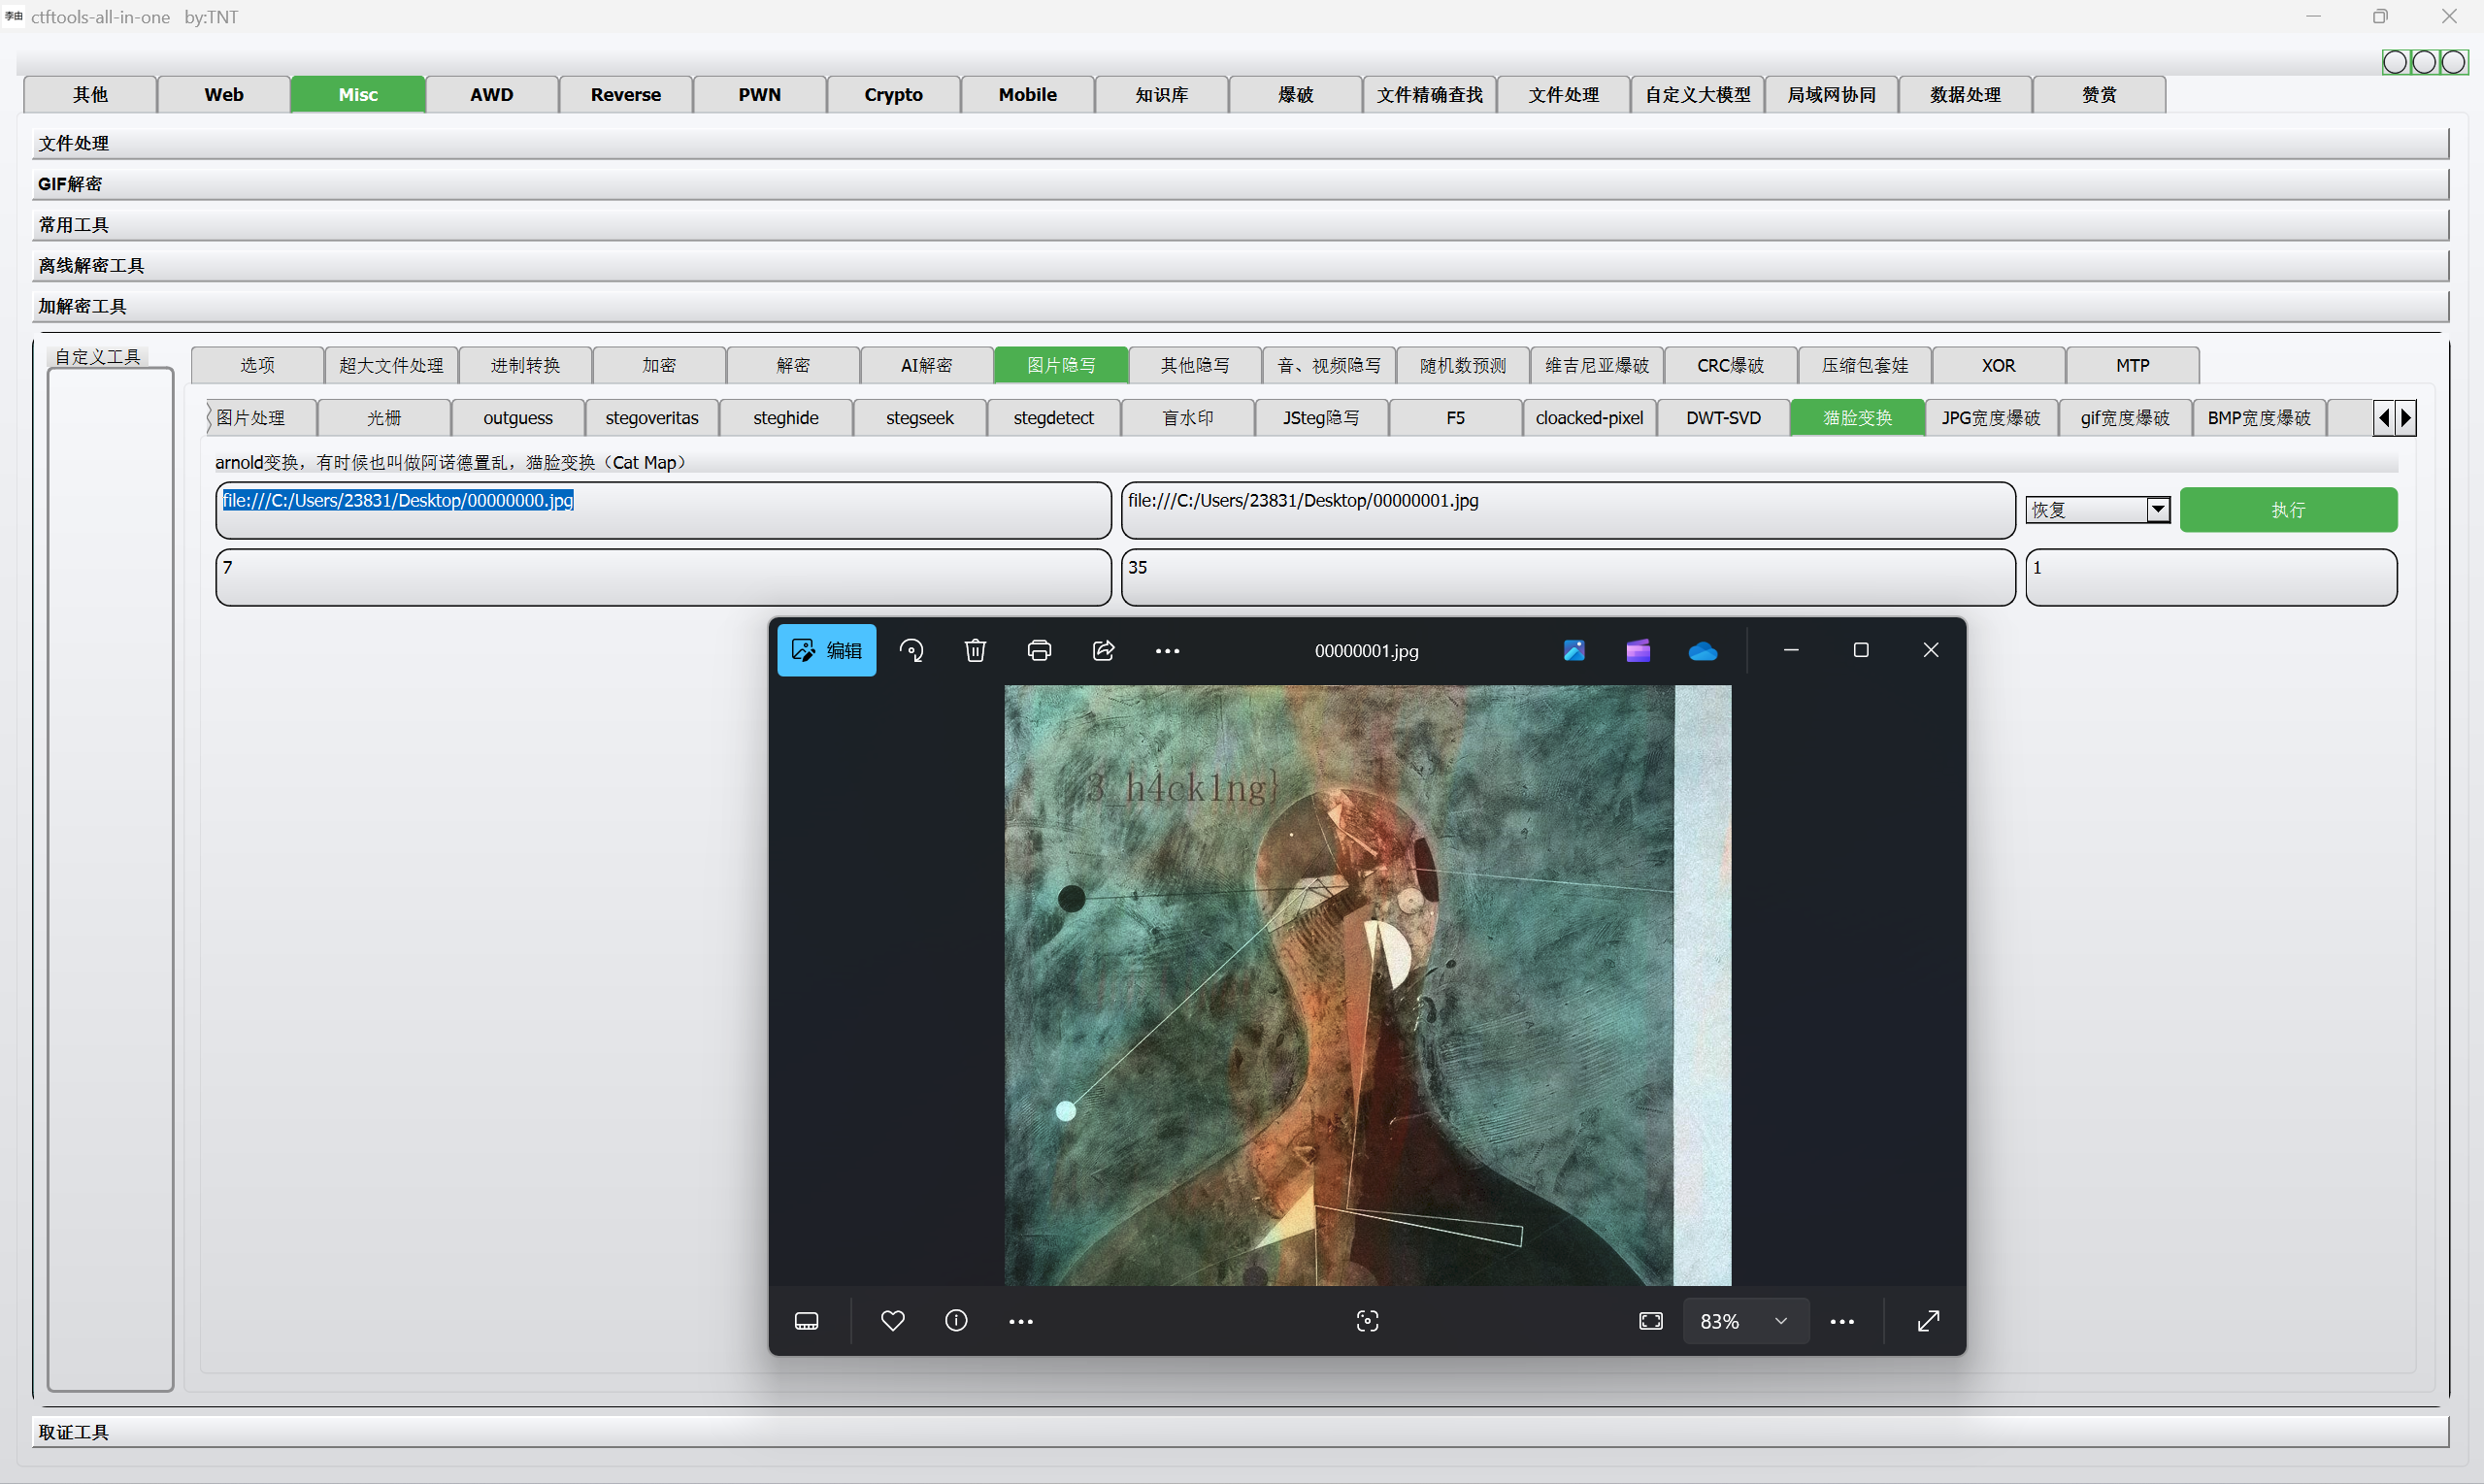Click the green 执行 execute button
Screen dimensions: 2484x1484
pos(2289,510)
